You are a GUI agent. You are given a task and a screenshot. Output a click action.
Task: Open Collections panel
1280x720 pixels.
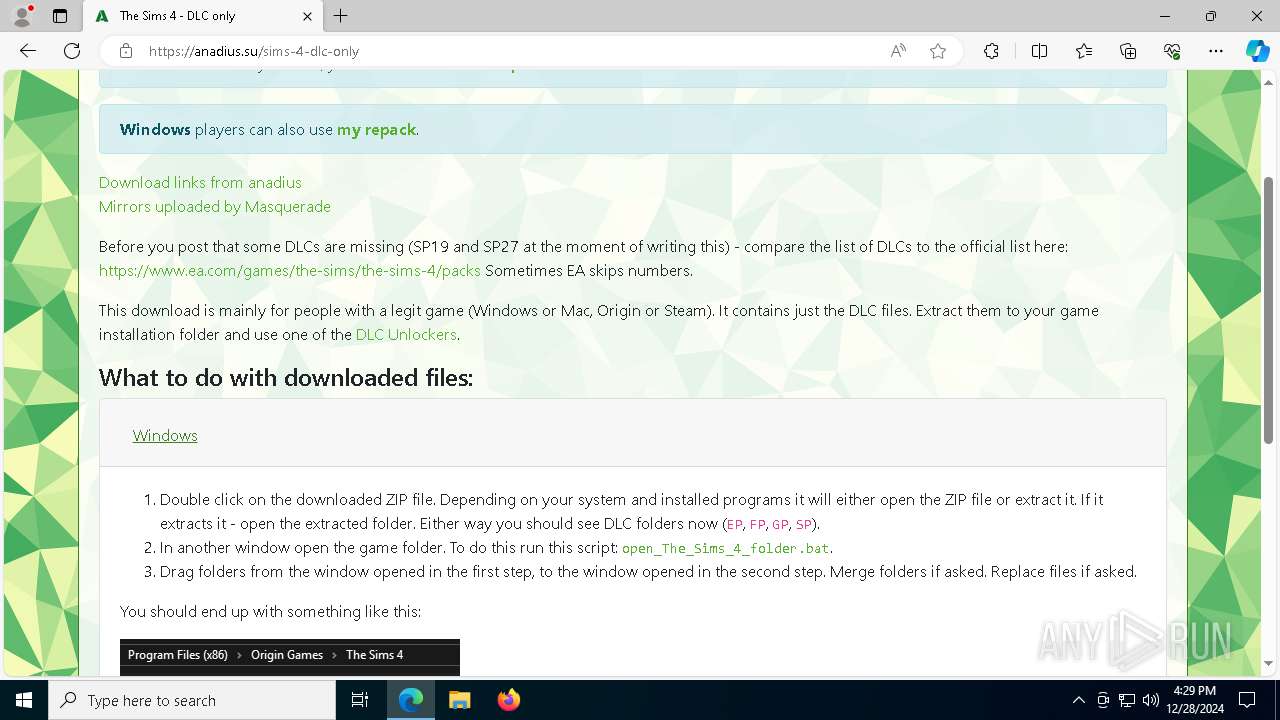1128,51
